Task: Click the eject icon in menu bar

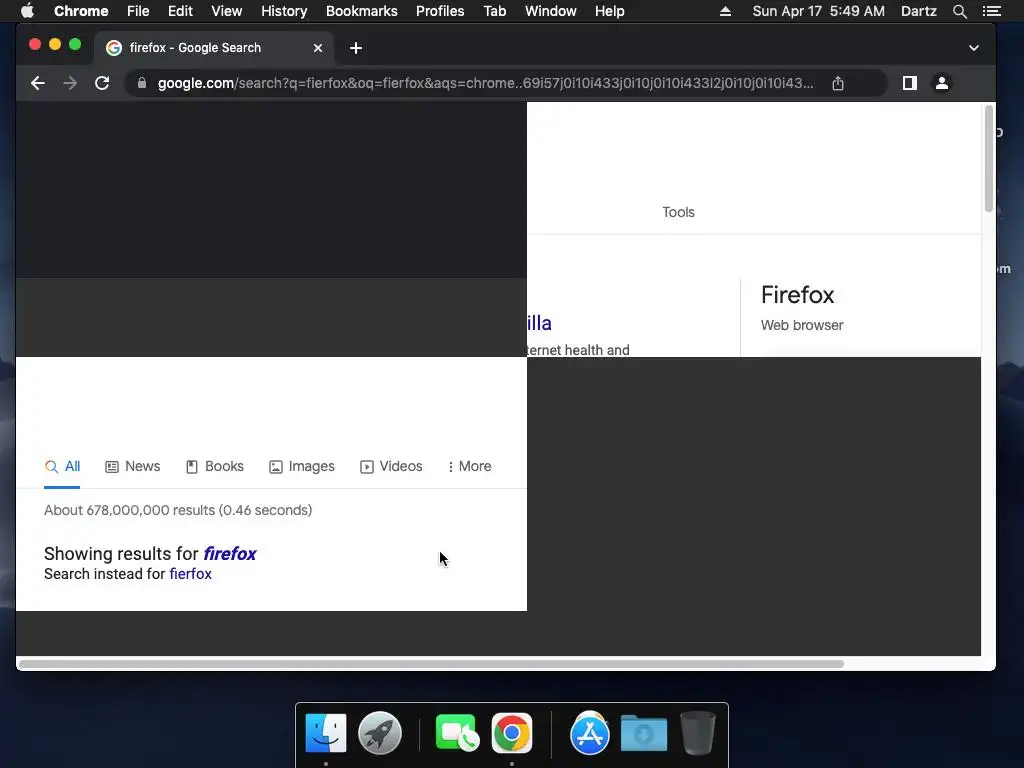Action: pyautogui.click(x=725, y=11)
